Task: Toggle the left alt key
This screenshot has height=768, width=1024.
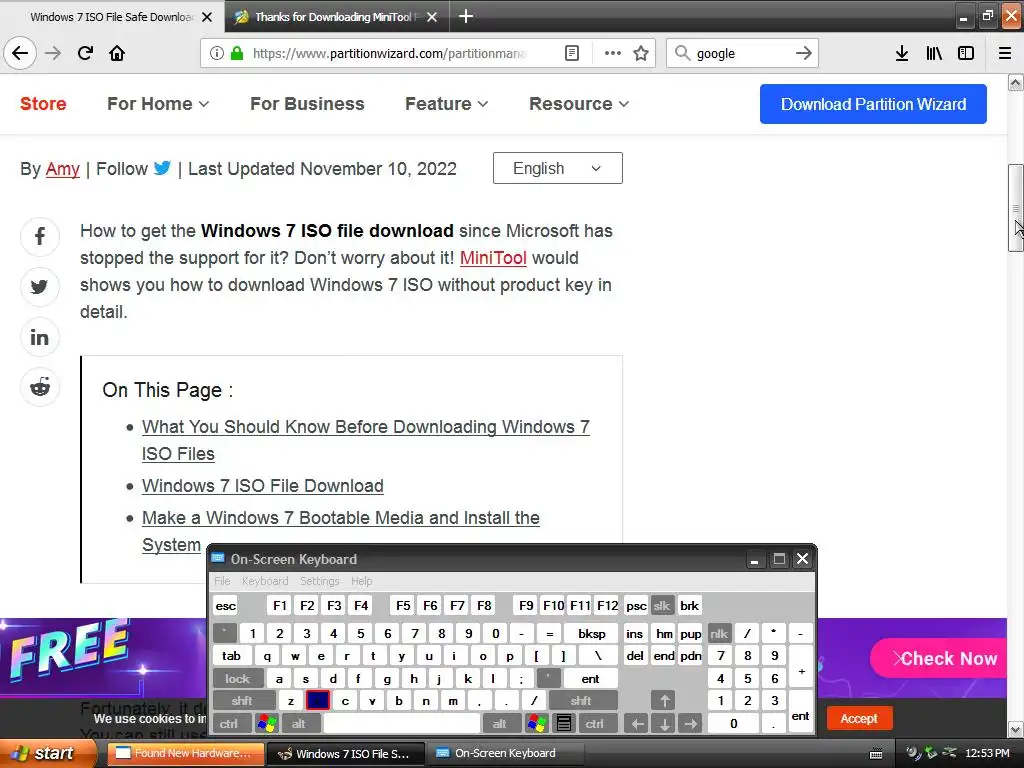Action: 299,723
